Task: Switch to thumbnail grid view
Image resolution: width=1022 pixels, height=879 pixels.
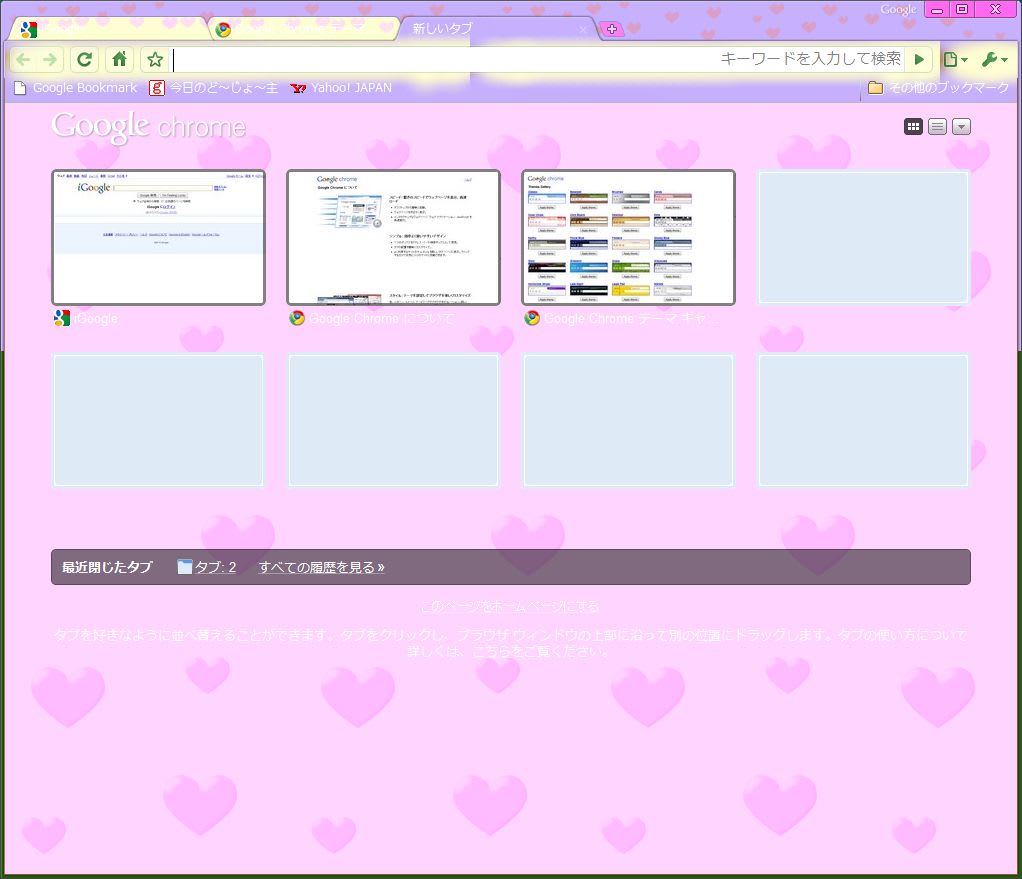Action: (x=913, y=126)
